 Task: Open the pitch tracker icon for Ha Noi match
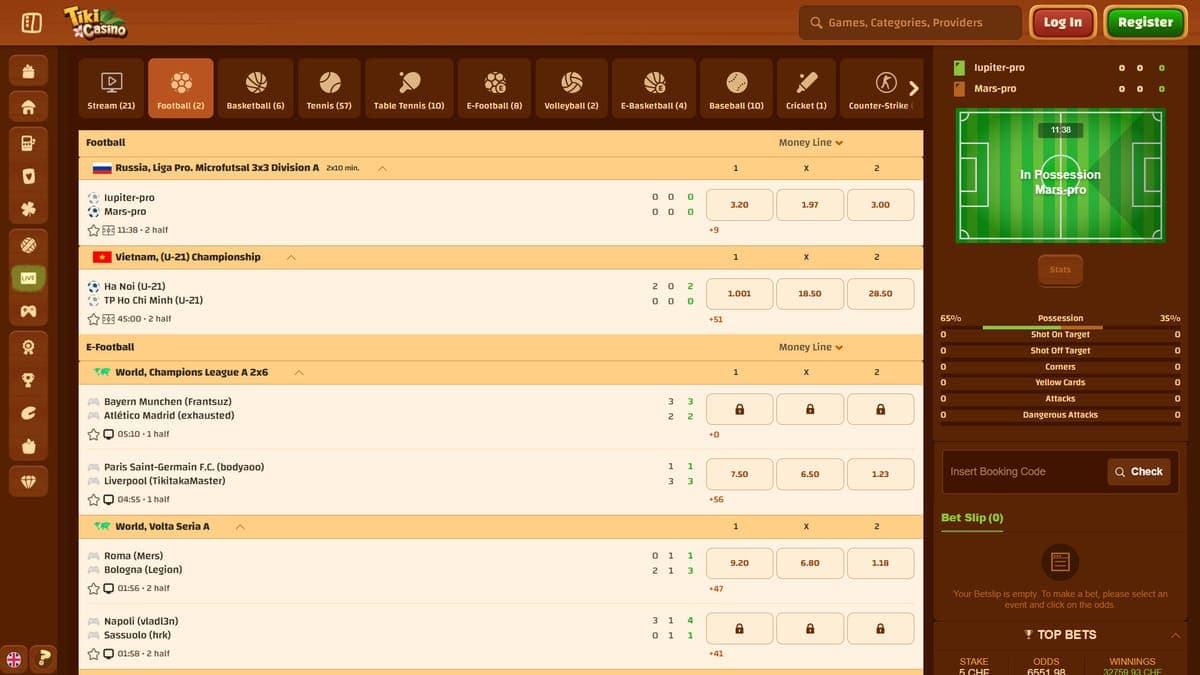[109, 319]
